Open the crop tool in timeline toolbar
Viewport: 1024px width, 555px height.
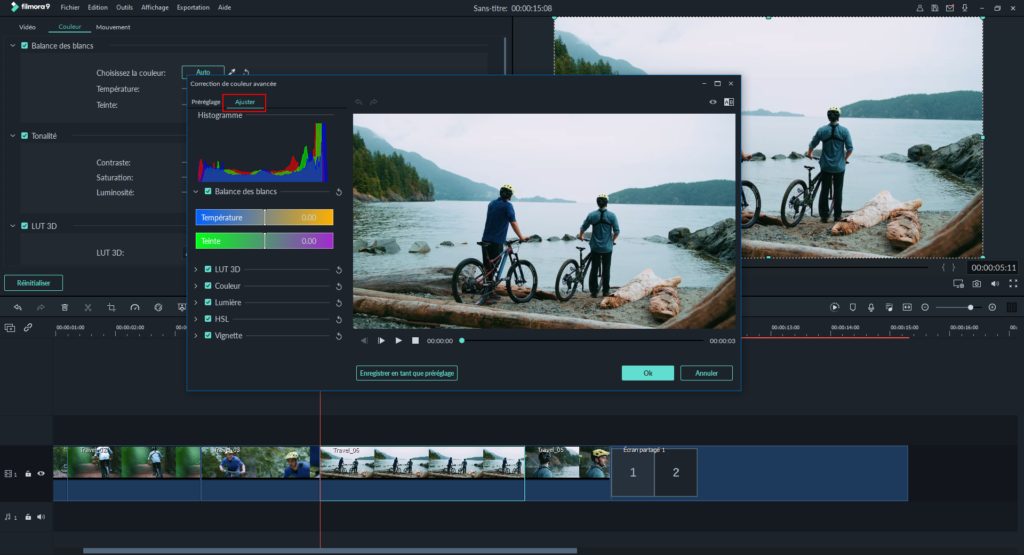tap(111, 308)
